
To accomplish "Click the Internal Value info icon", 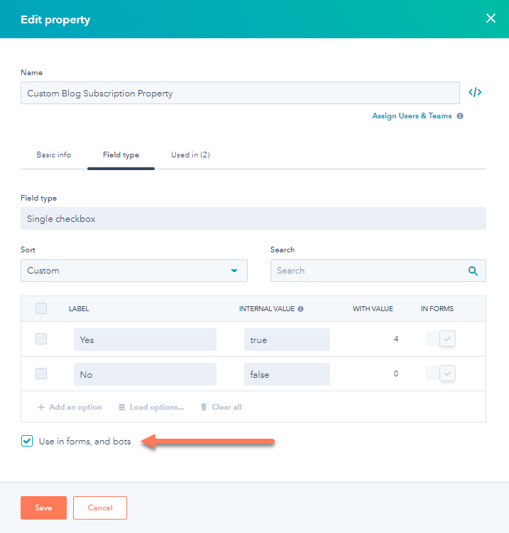I will pyautogui.click(x=301, y=309).
